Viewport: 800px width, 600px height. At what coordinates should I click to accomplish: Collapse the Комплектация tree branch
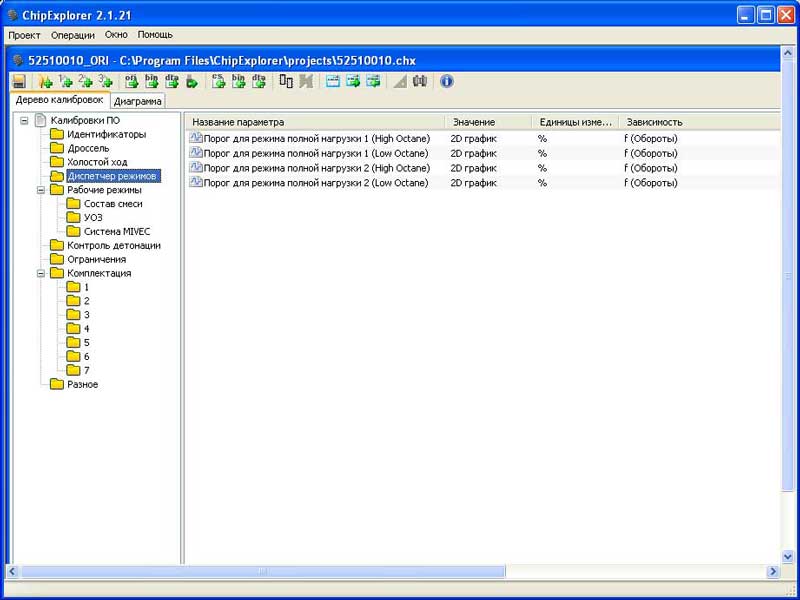pos(41,273)
